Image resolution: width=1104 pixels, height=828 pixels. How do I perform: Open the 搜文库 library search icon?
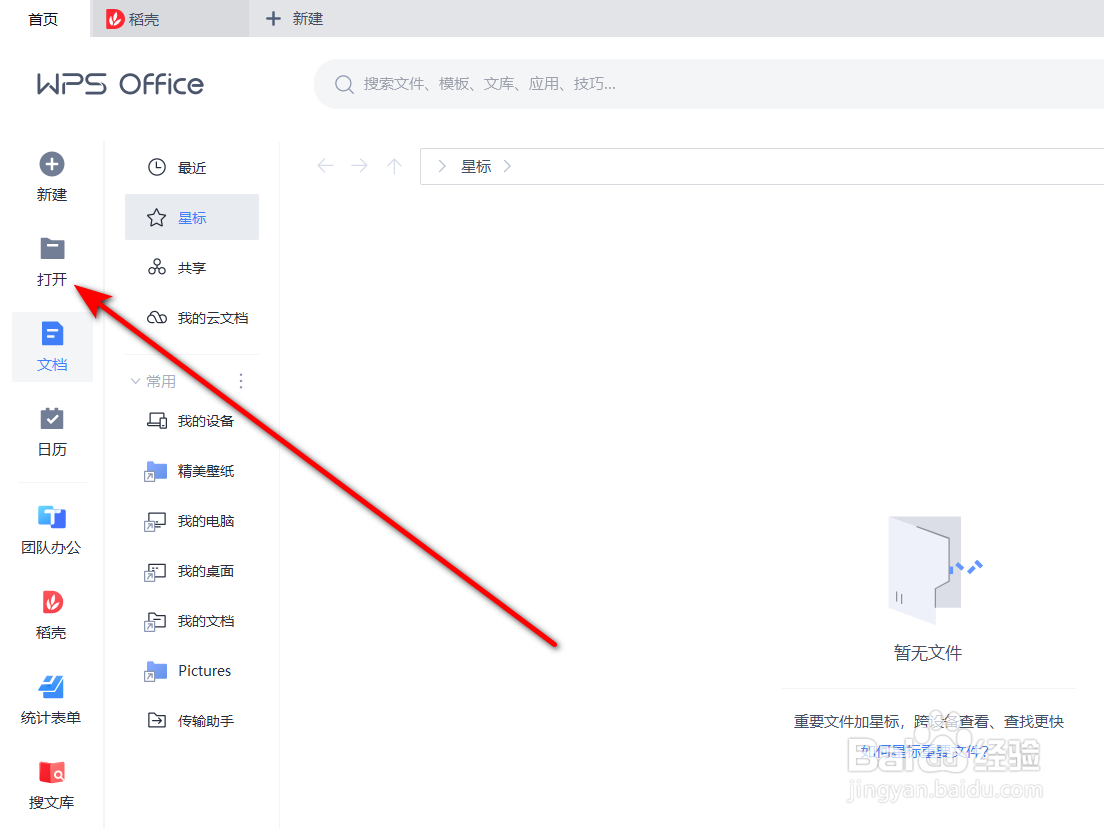click(51, 772)
